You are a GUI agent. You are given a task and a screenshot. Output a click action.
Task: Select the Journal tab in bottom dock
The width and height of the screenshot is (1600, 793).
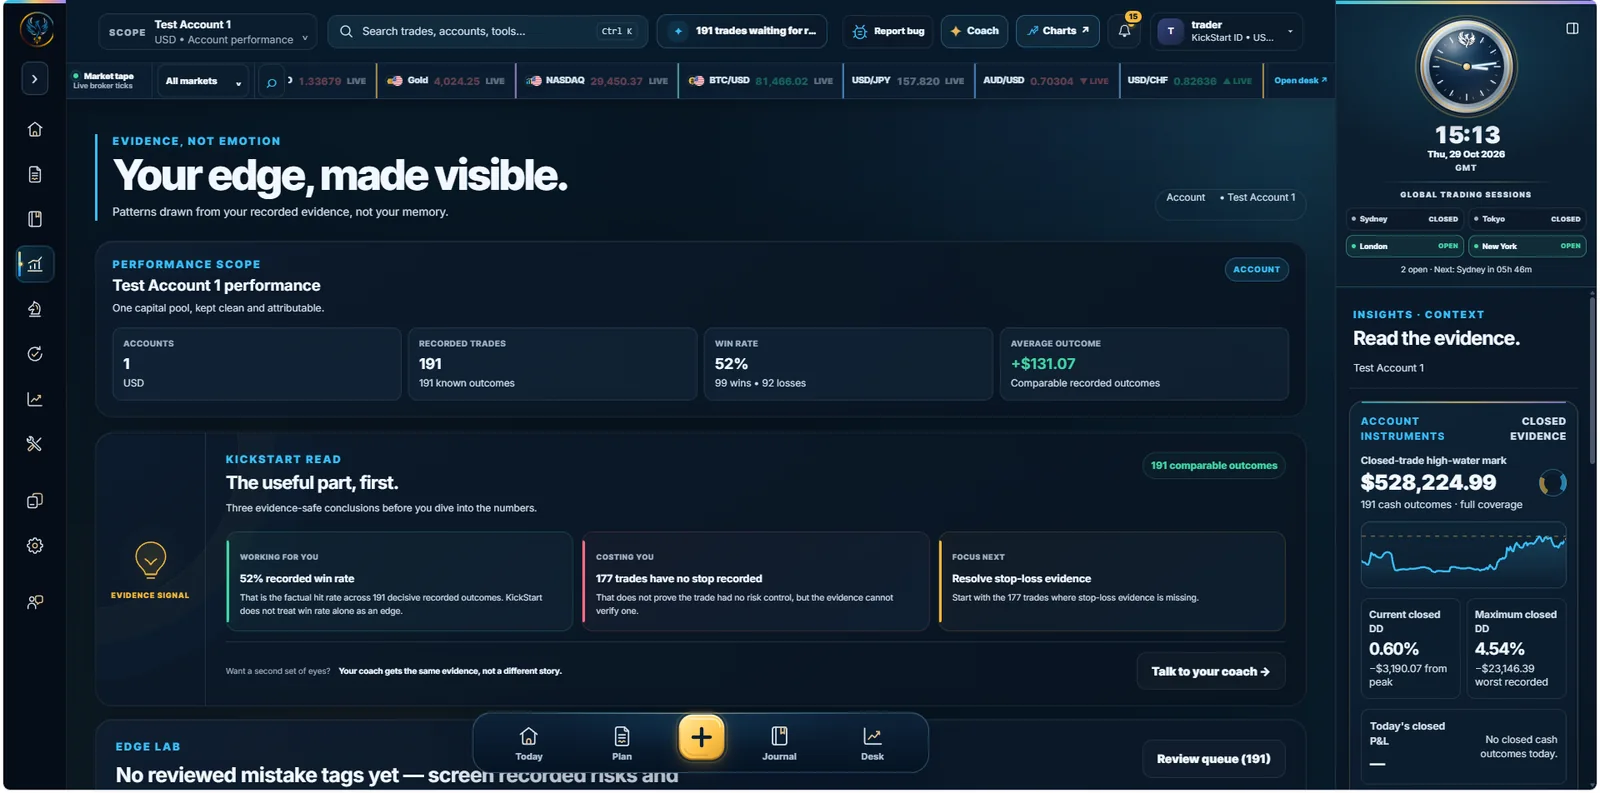click(x=779, y=743)
